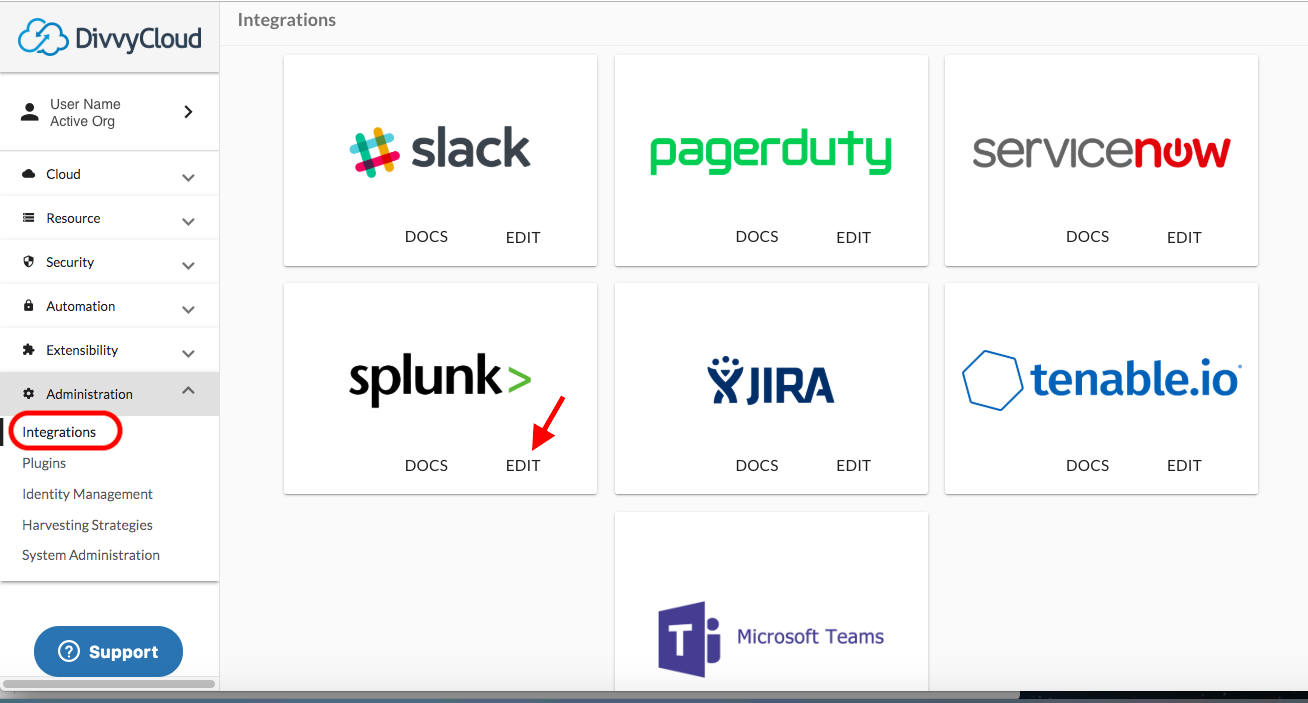Click EDIT on the JIRA card
The height and width of the screenshot is (703, 1308).
tap(854, 466)
